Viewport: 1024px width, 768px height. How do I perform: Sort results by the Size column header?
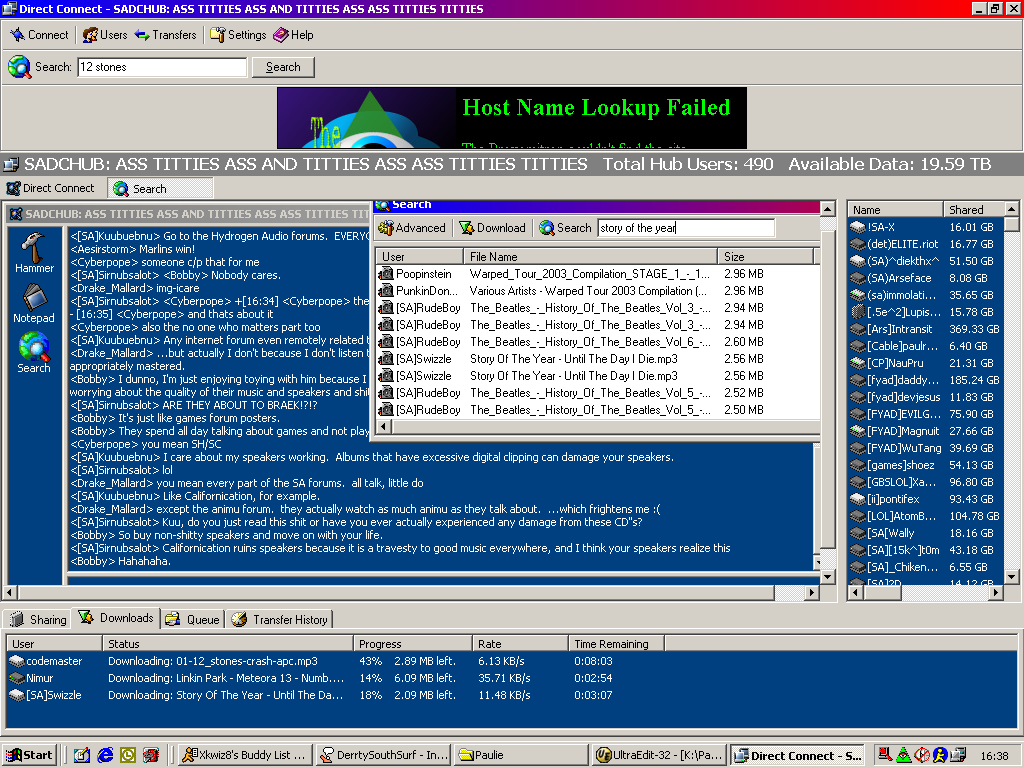pos(765,257)
